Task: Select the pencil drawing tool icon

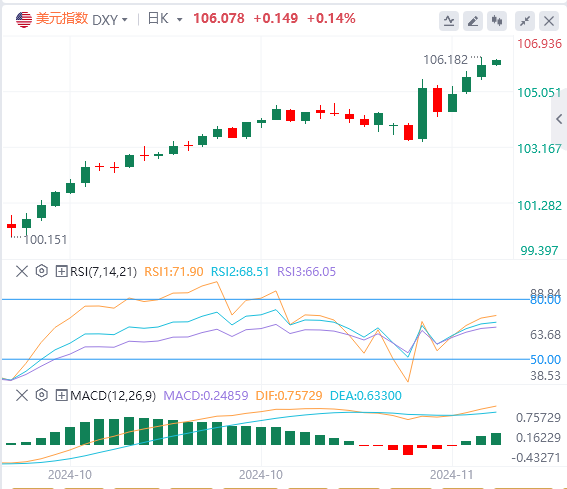Action: [473, 21]
